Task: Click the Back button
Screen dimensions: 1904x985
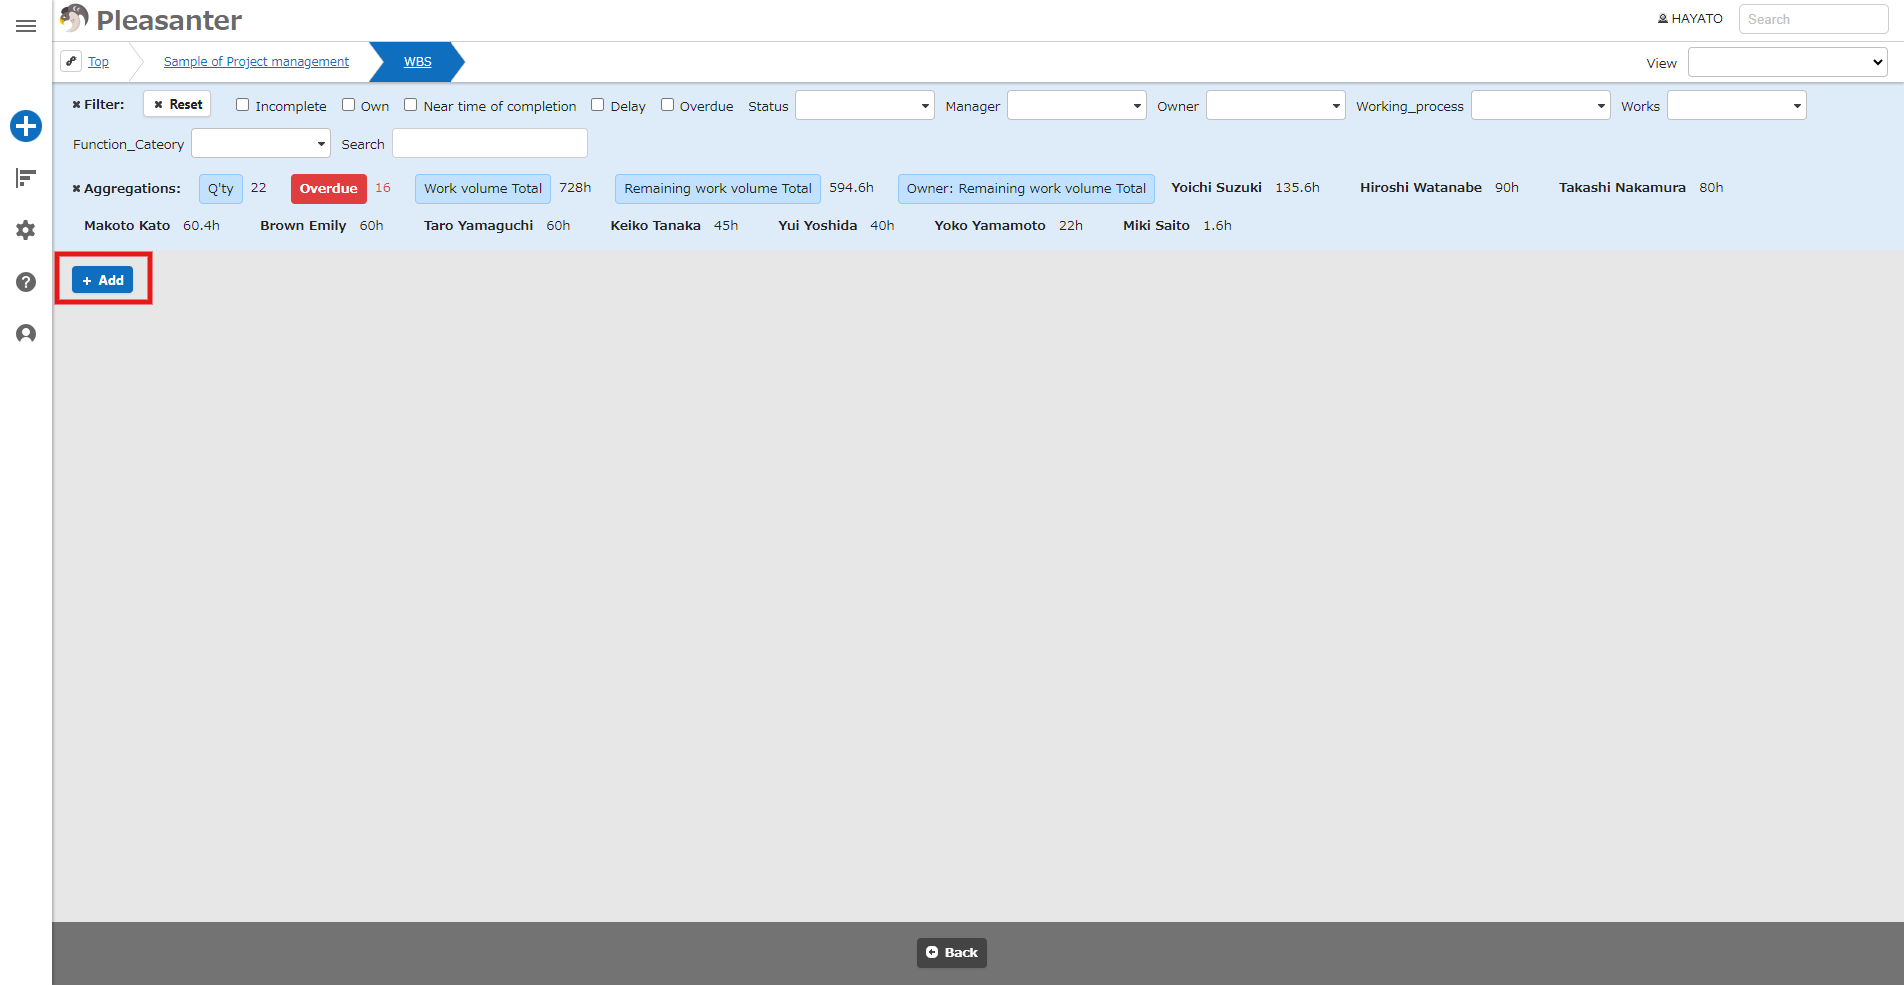Action: (x=952, y=952)
